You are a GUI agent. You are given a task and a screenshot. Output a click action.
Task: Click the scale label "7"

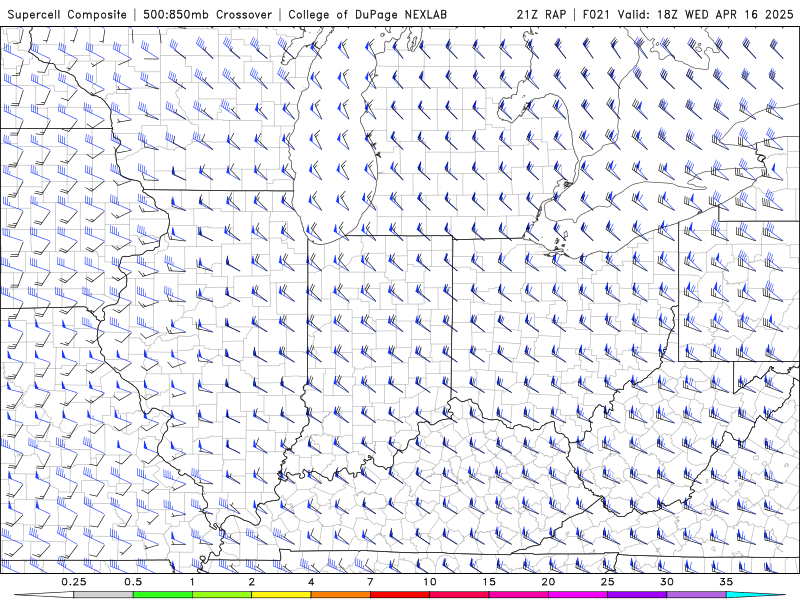370,582
